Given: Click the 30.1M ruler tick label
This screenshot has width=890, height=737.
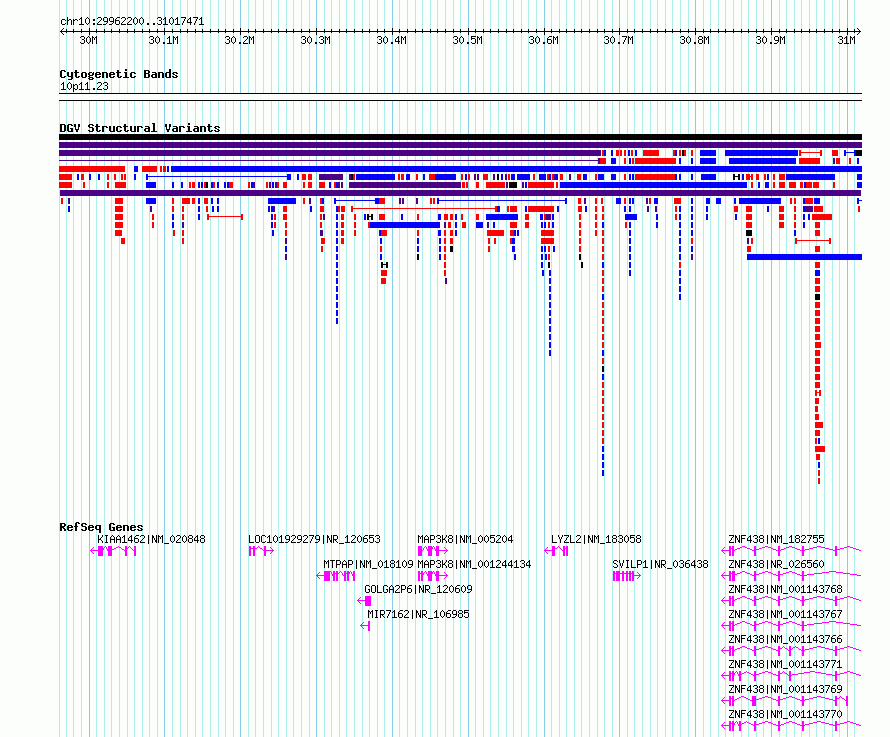Looking at the screenshot, I should coord(163,40).
